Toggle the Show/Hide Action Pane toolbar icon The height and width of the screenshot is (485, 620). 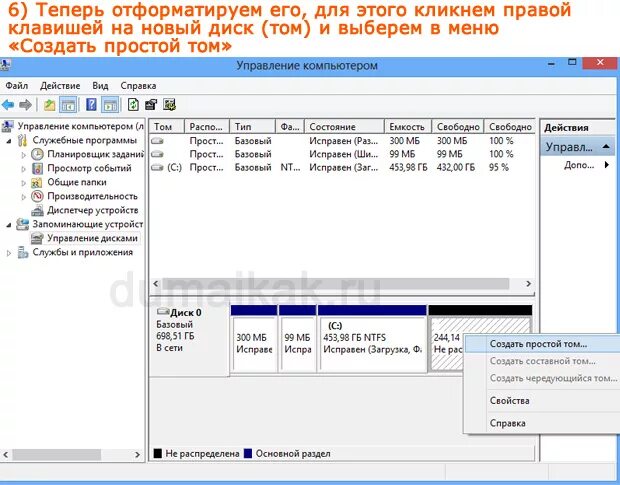point(110,105)
